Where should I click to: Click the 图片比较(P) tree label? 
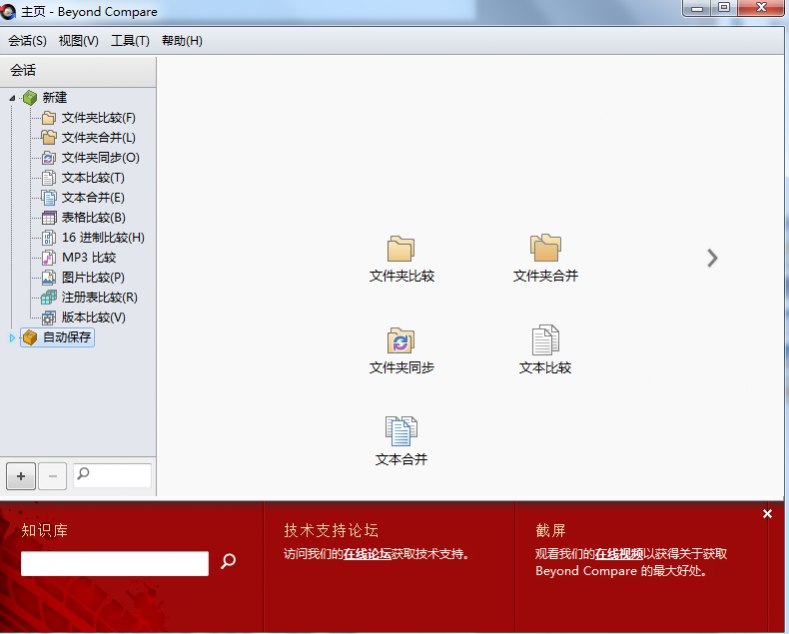[x=93, y=277]
